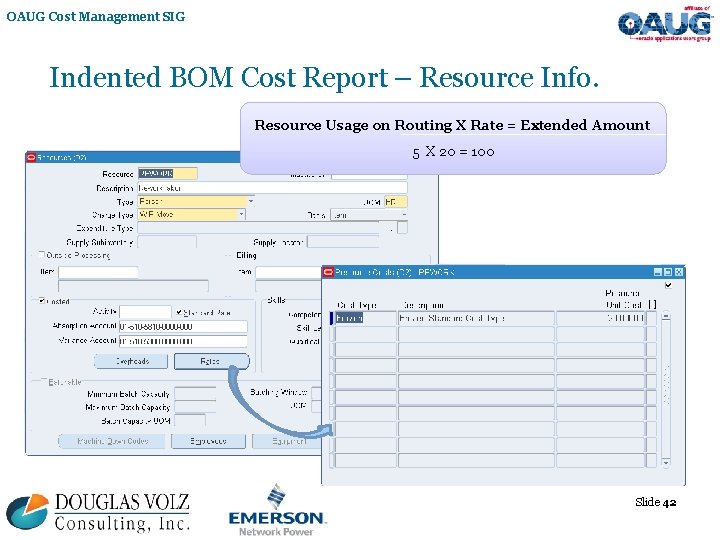The height and width of the screenshot is (540, 720).
Task: Maximize the Resource Costs window
Action: point(669,272)
